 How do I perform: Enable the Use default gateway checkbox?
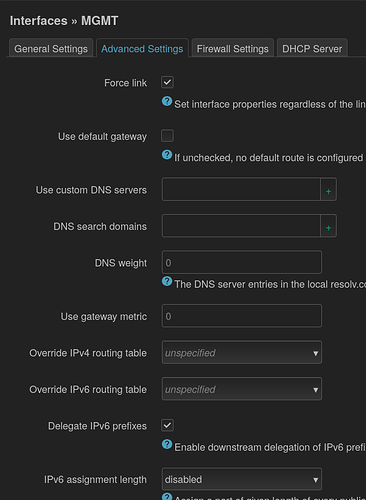pyautogui.click(x=167, y=136)
